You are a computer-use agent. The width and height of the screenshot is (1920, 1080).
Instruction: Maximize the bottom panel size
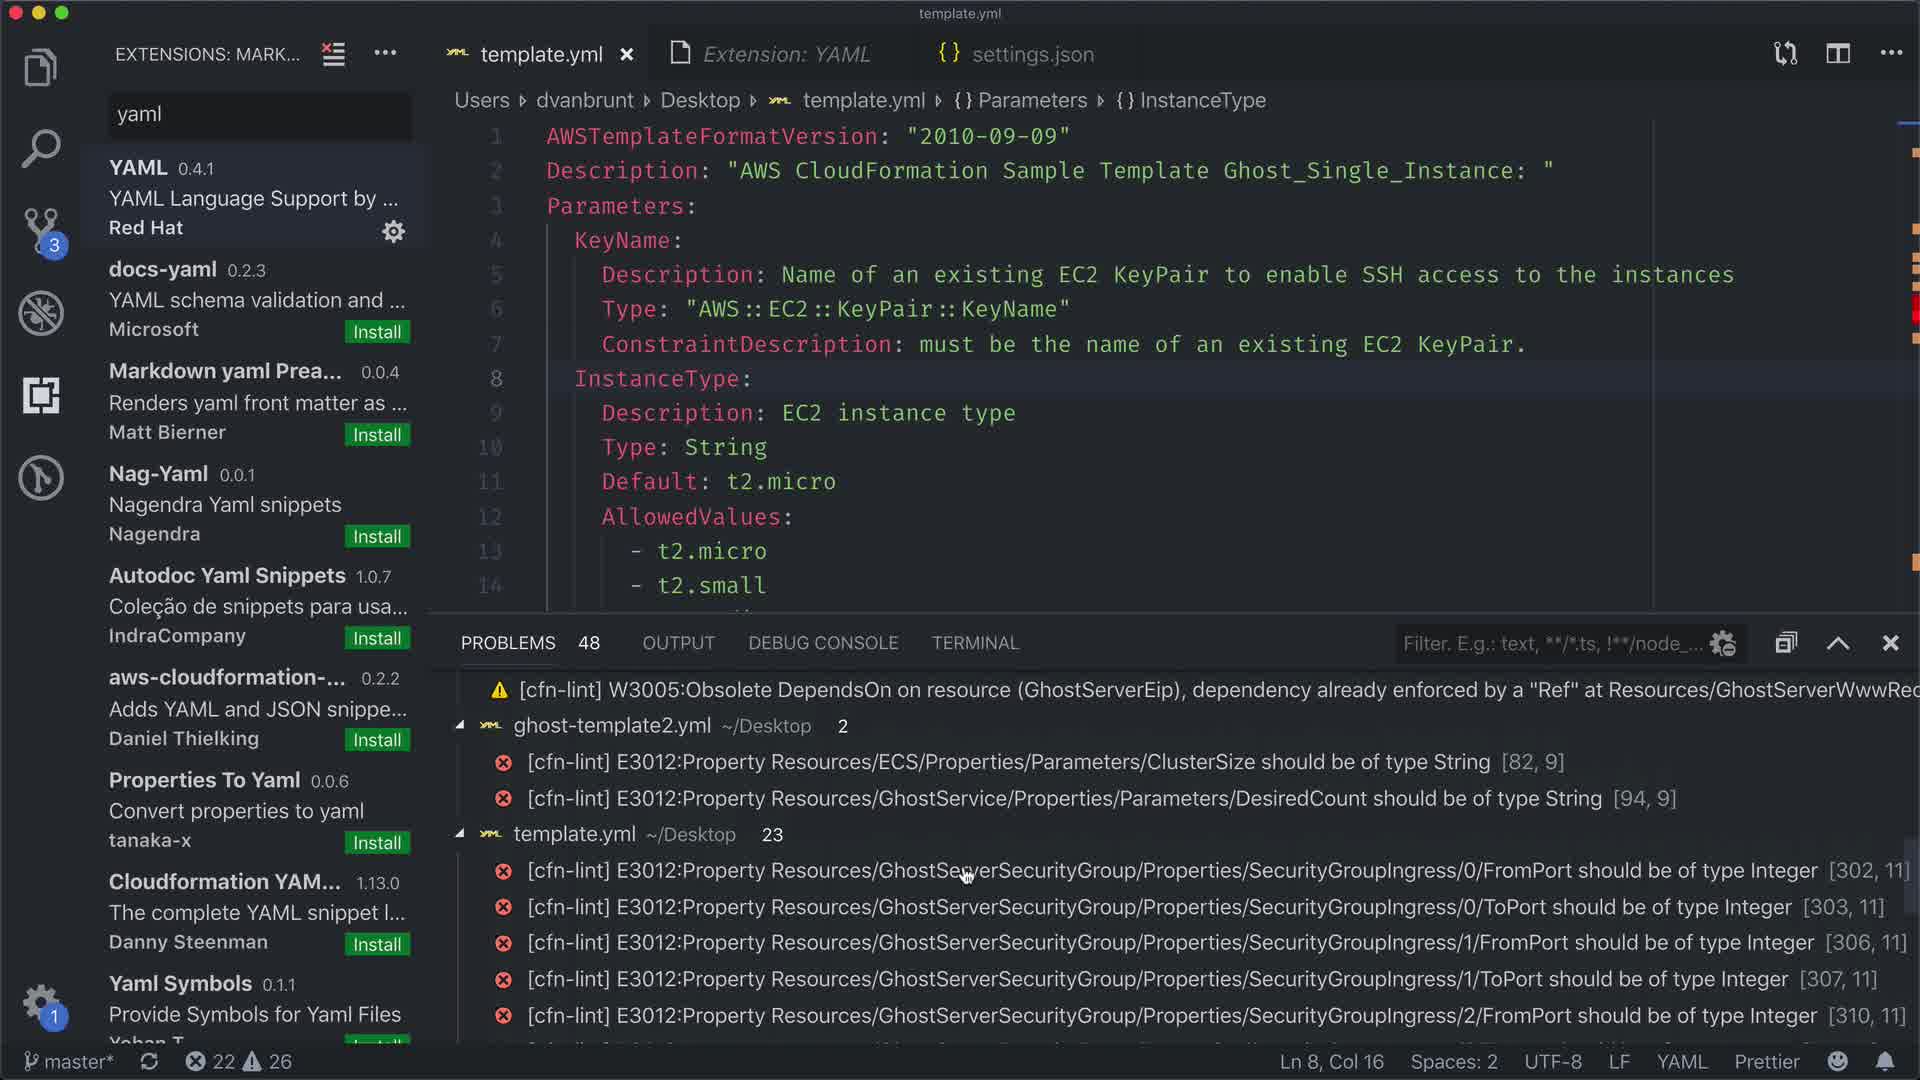pos(1838,643)
